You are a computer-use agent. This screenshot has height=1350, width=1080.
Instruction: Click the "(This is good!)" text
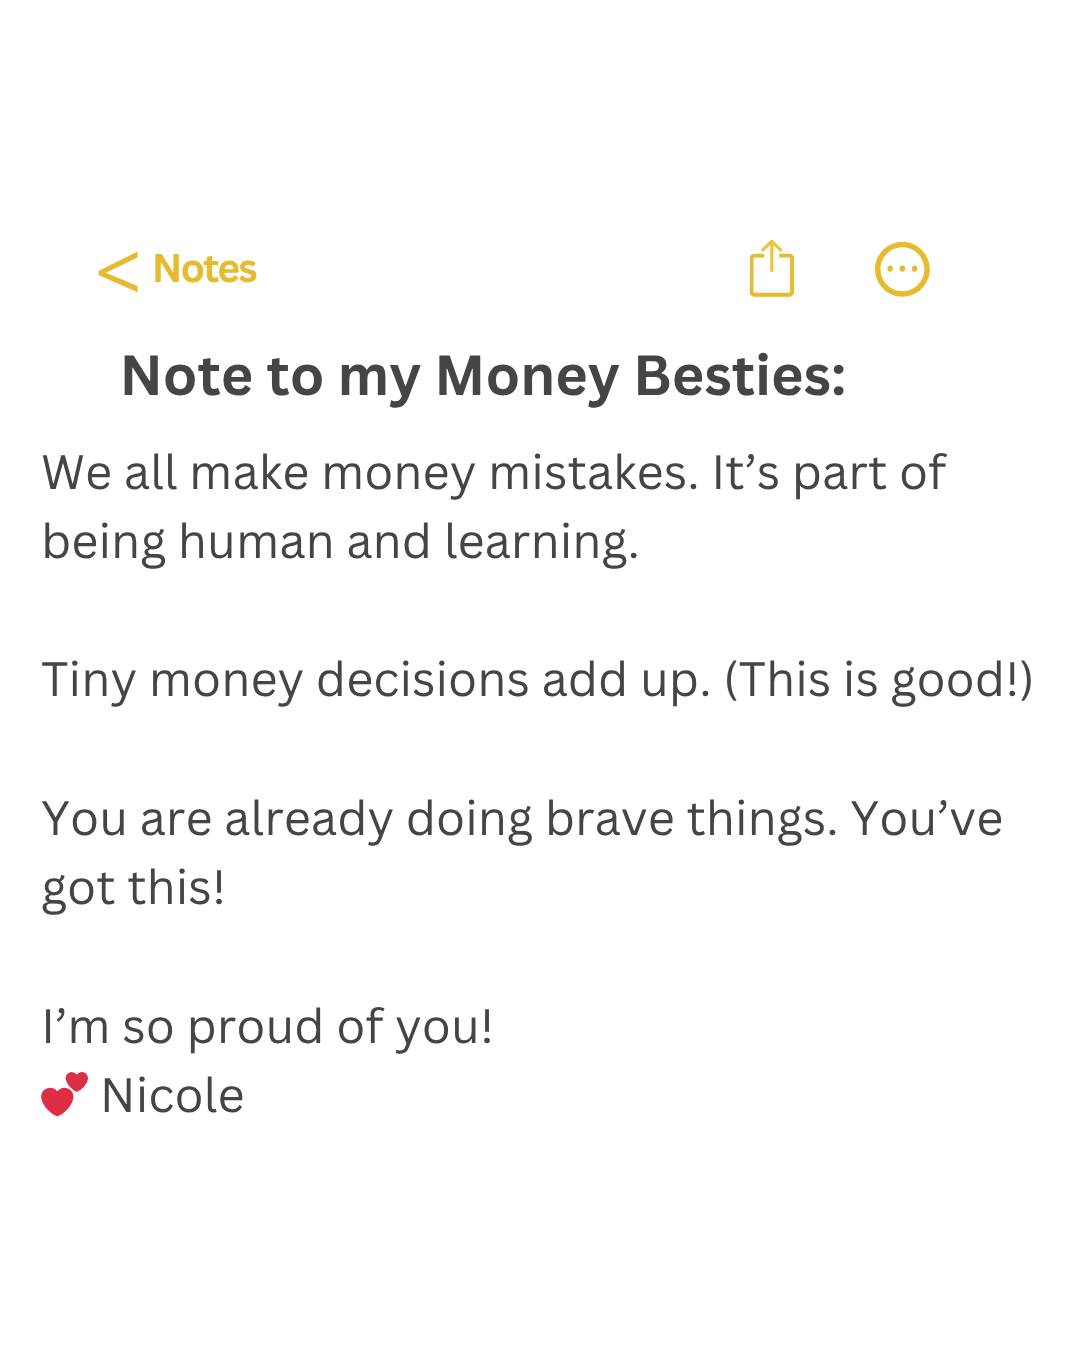click(878, 680)
